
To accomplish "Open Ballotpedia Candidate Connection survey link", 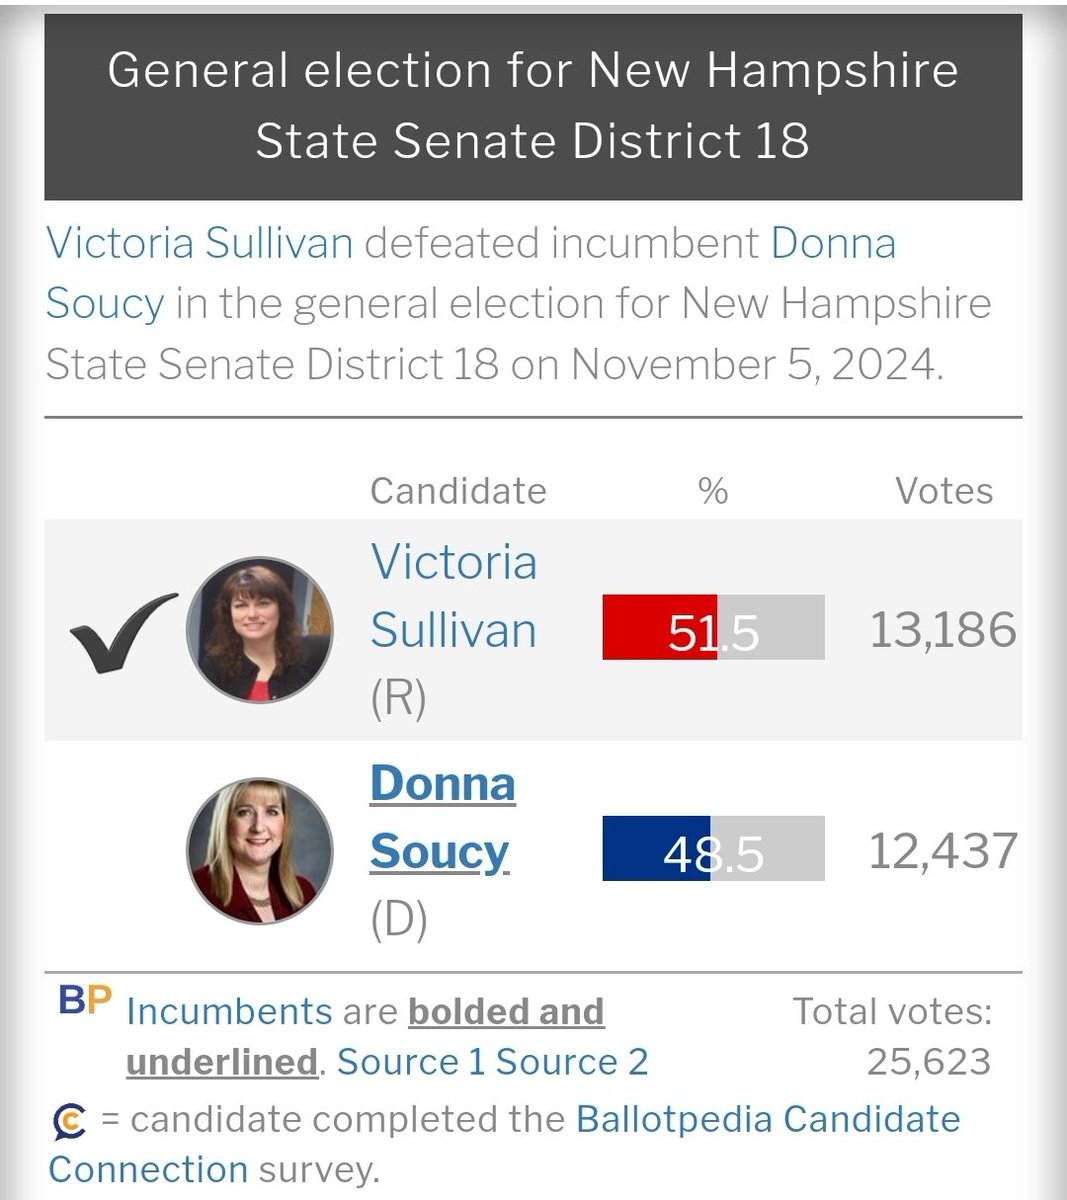I will (767, 1119).
